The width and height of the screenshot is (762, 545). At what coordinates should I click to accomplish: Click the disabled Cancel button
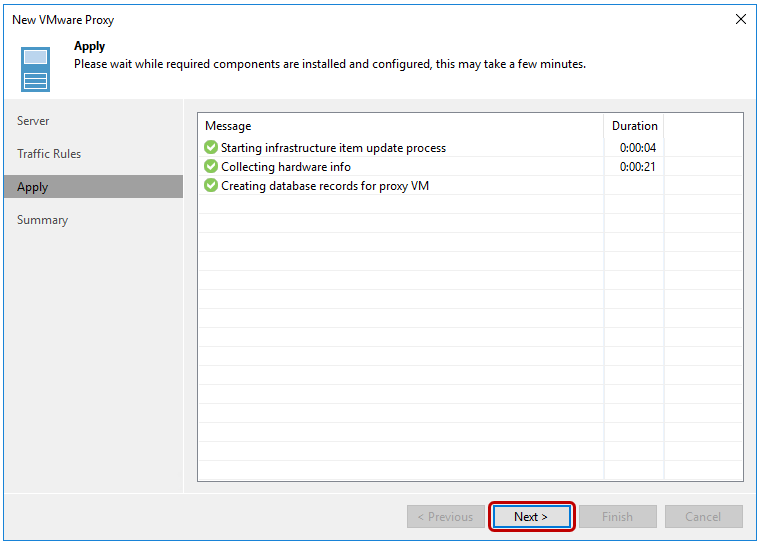[704, 516]
